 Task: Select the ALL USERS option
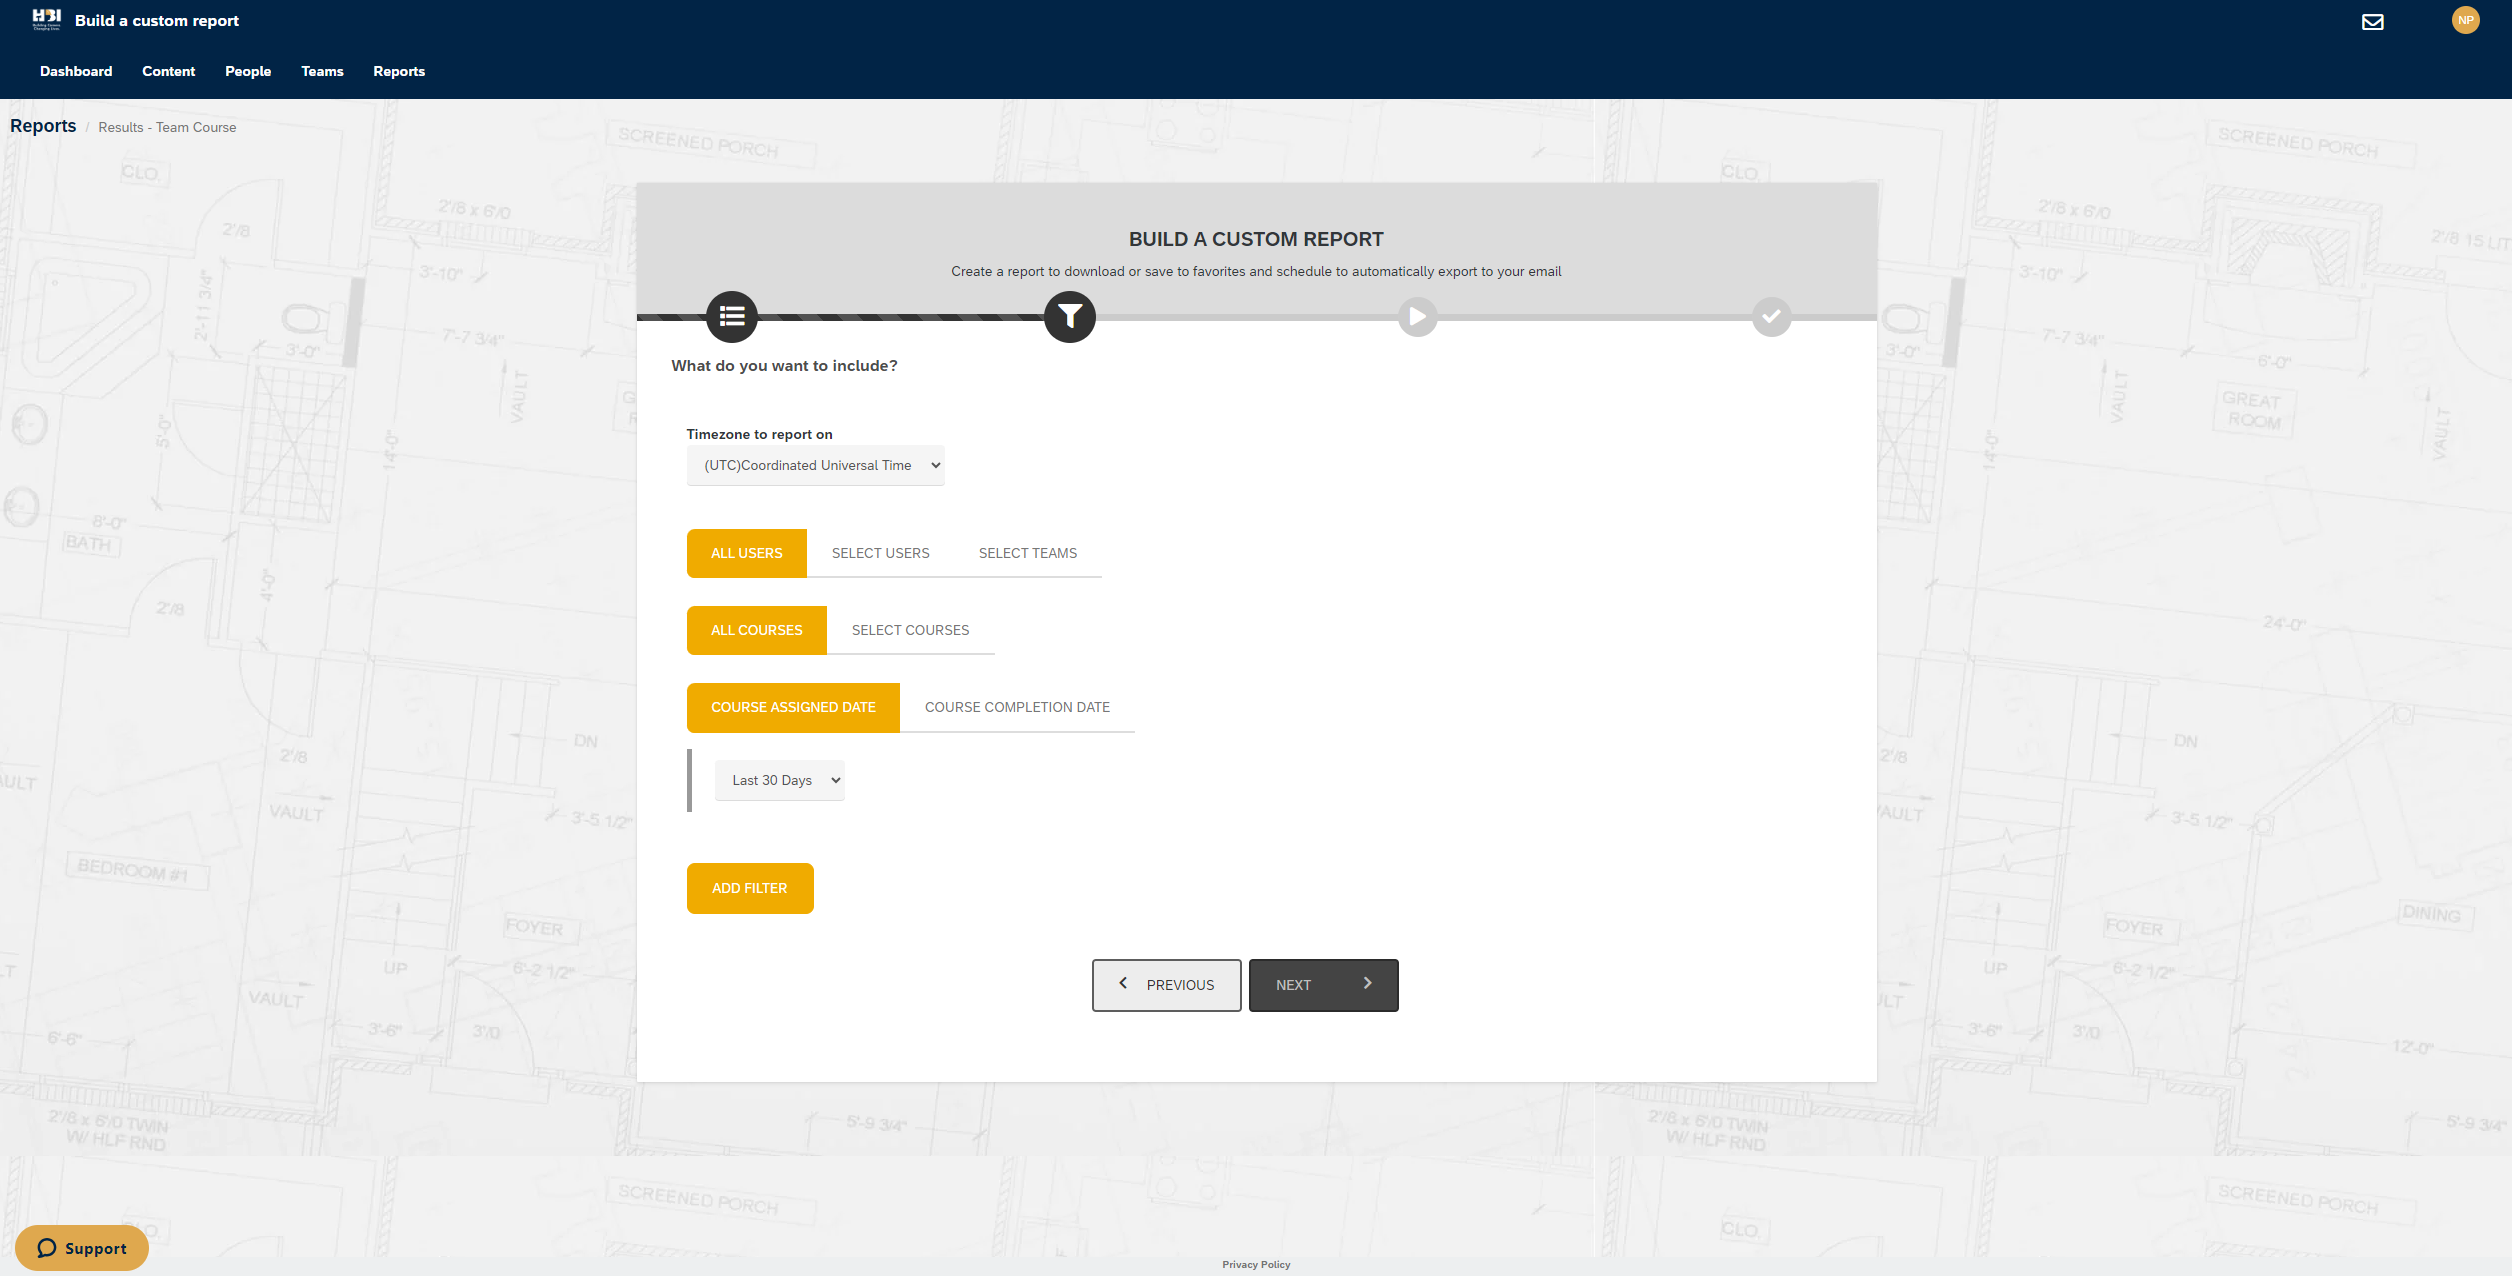[746, 553]
